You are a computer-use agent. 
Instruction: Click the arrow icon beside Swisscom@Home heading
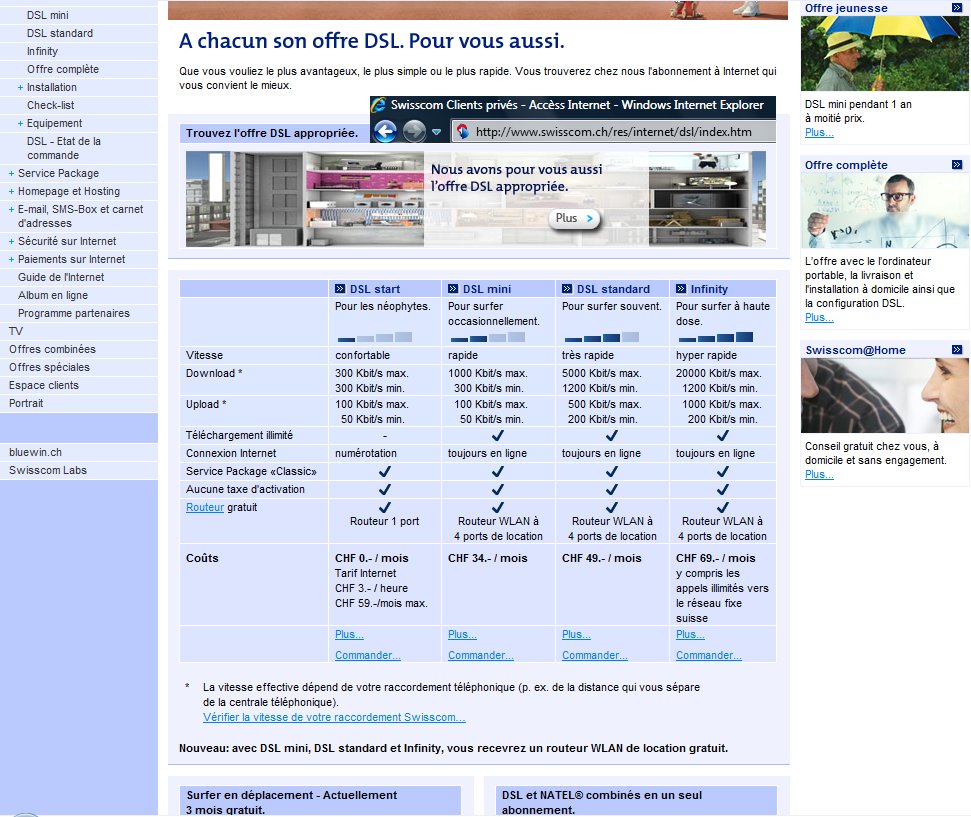(x=957, y=350)
